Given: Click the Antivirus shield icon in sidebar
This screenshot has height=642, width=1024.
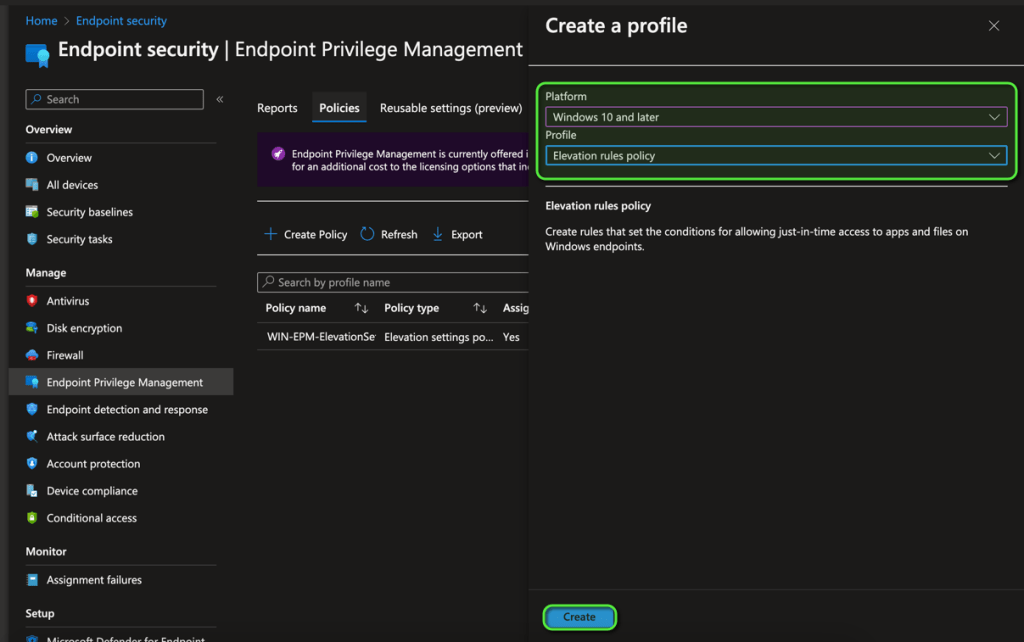Looking at the screenshot, I should pos(32,301).
